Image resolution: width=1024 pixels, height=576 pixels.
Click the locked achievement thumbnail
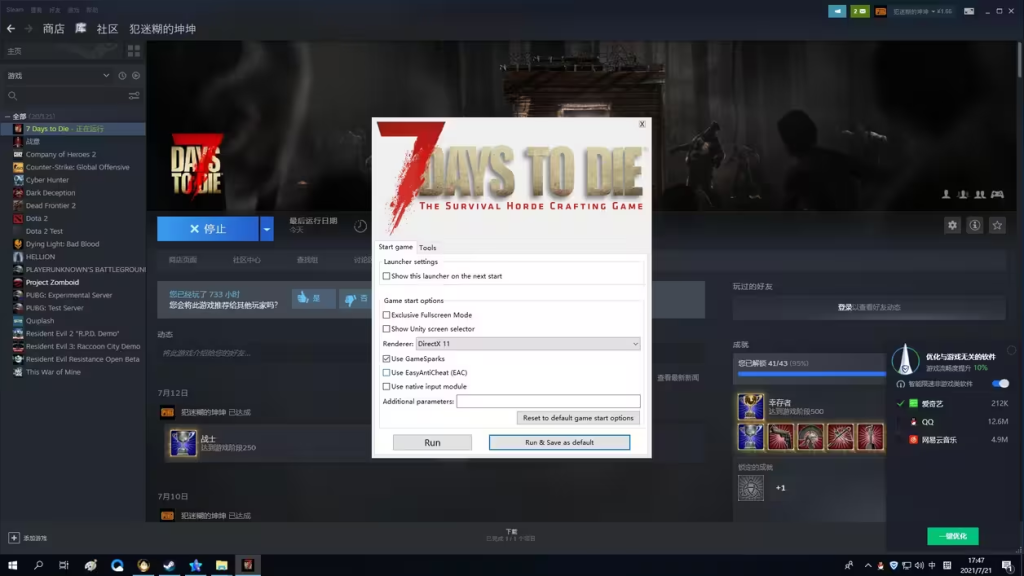[750, 488]
